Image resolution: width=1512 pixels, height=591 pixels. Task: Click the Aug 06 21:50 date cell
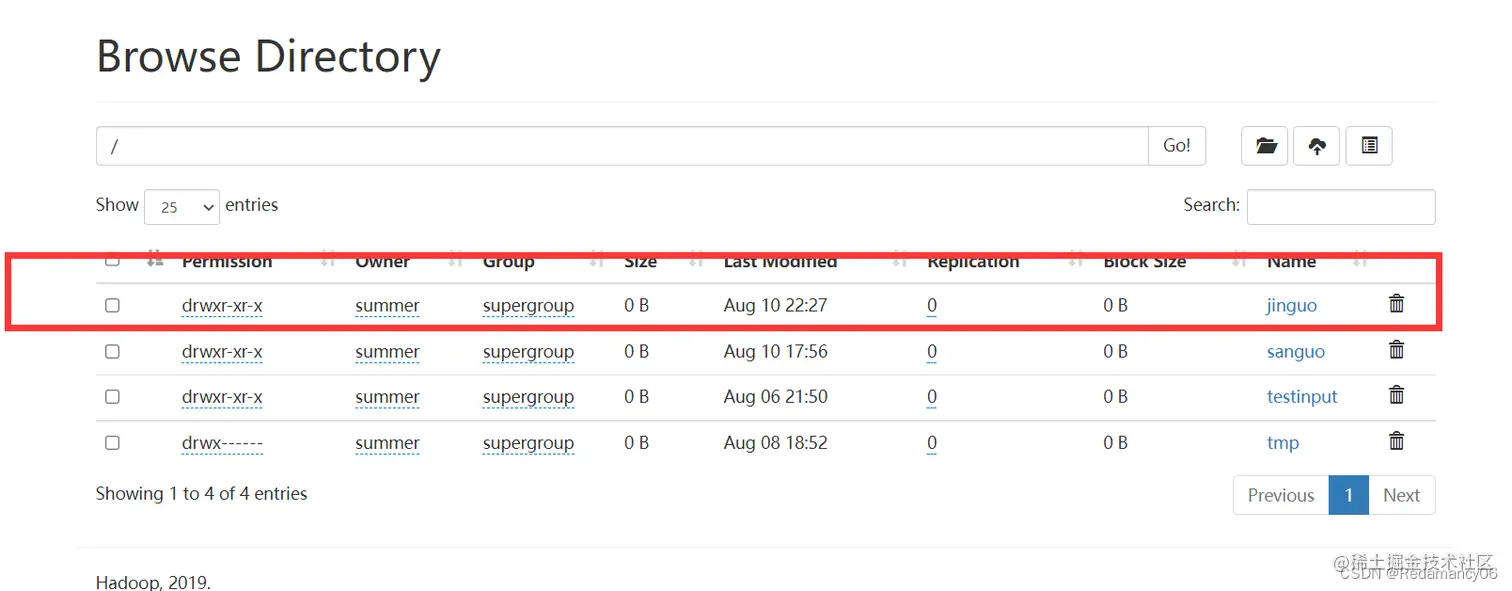[x=775, y=396]
